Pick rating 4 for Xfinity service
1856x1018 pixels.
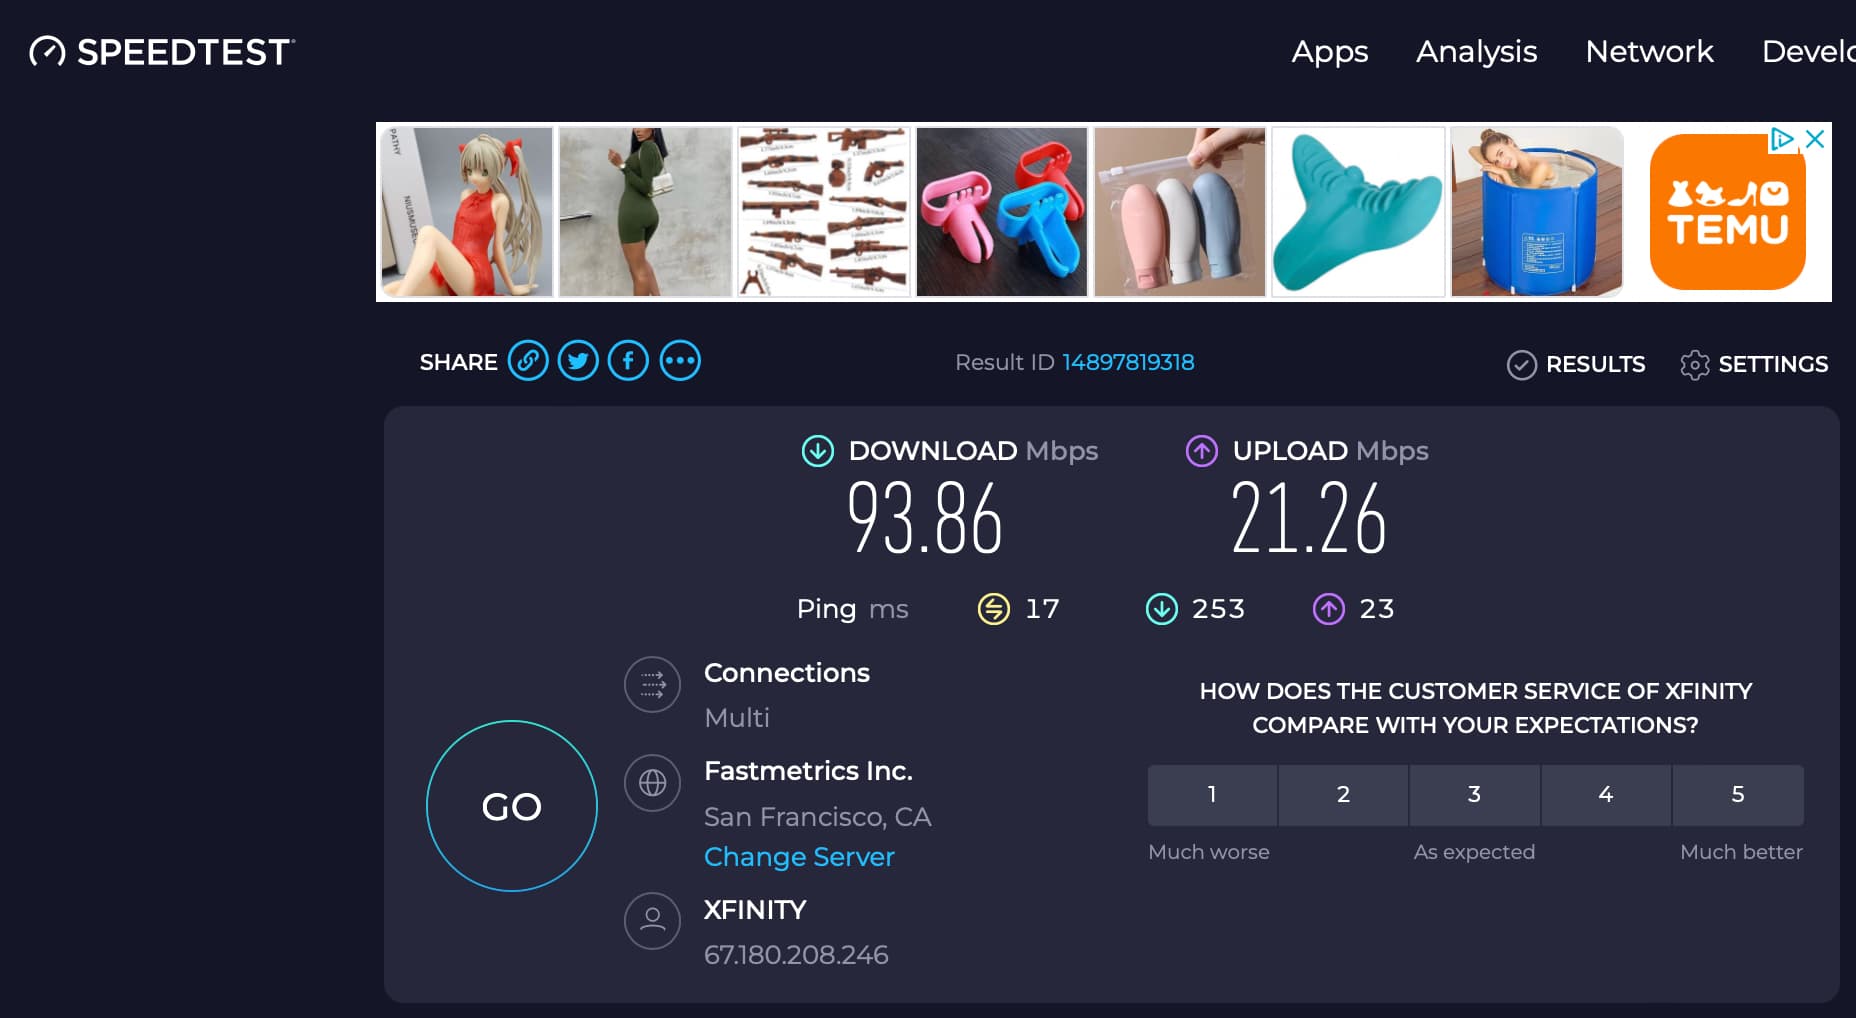[1606, 795]
